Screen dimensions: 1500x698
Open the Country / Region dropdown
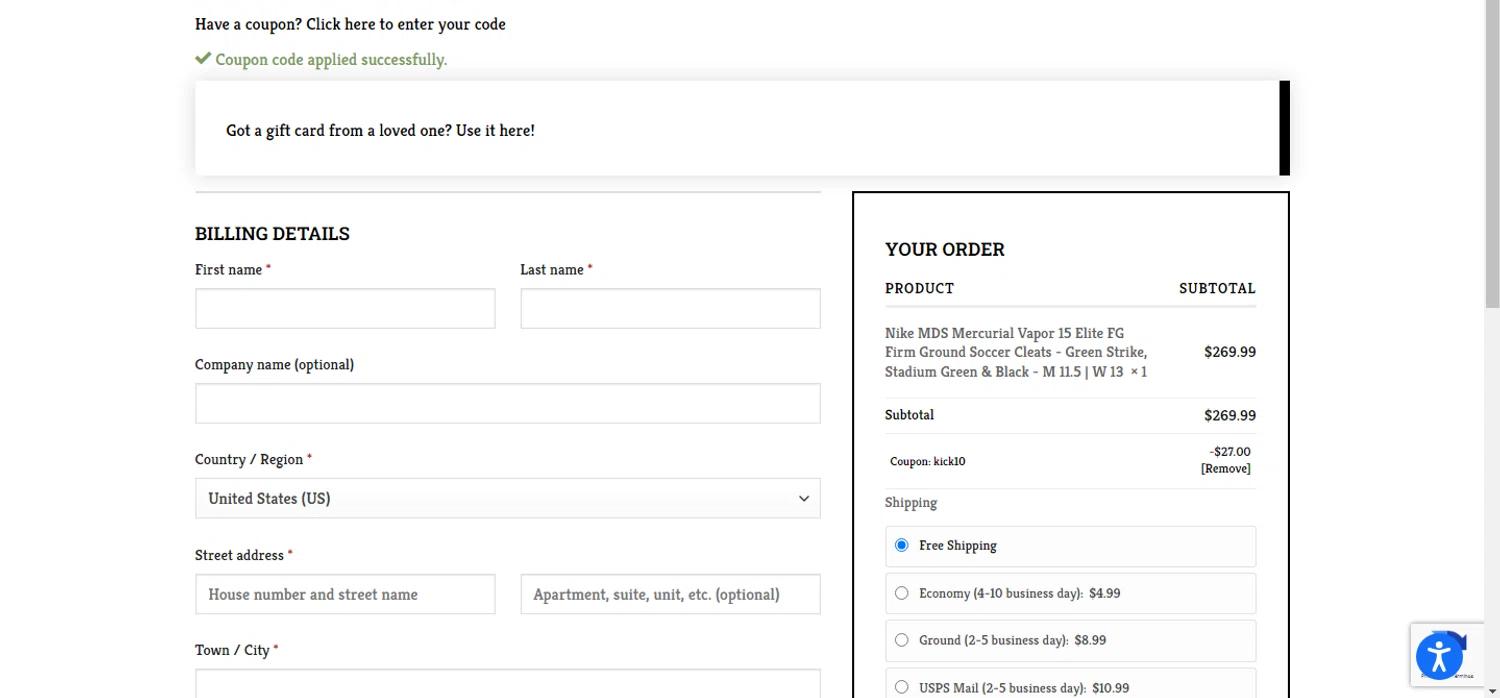507,499
